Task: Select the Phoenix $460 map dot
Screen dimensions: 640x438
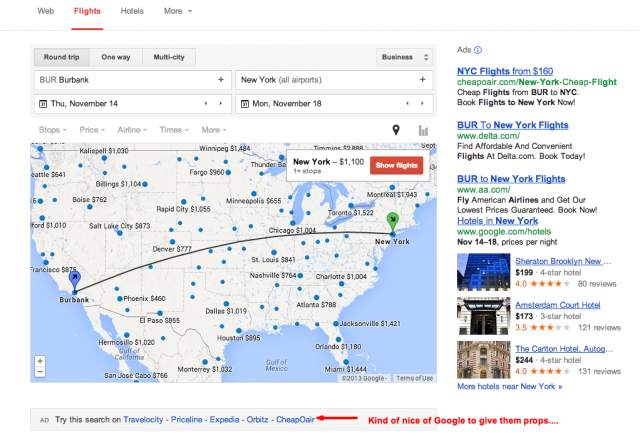Action: pos(120,299)
